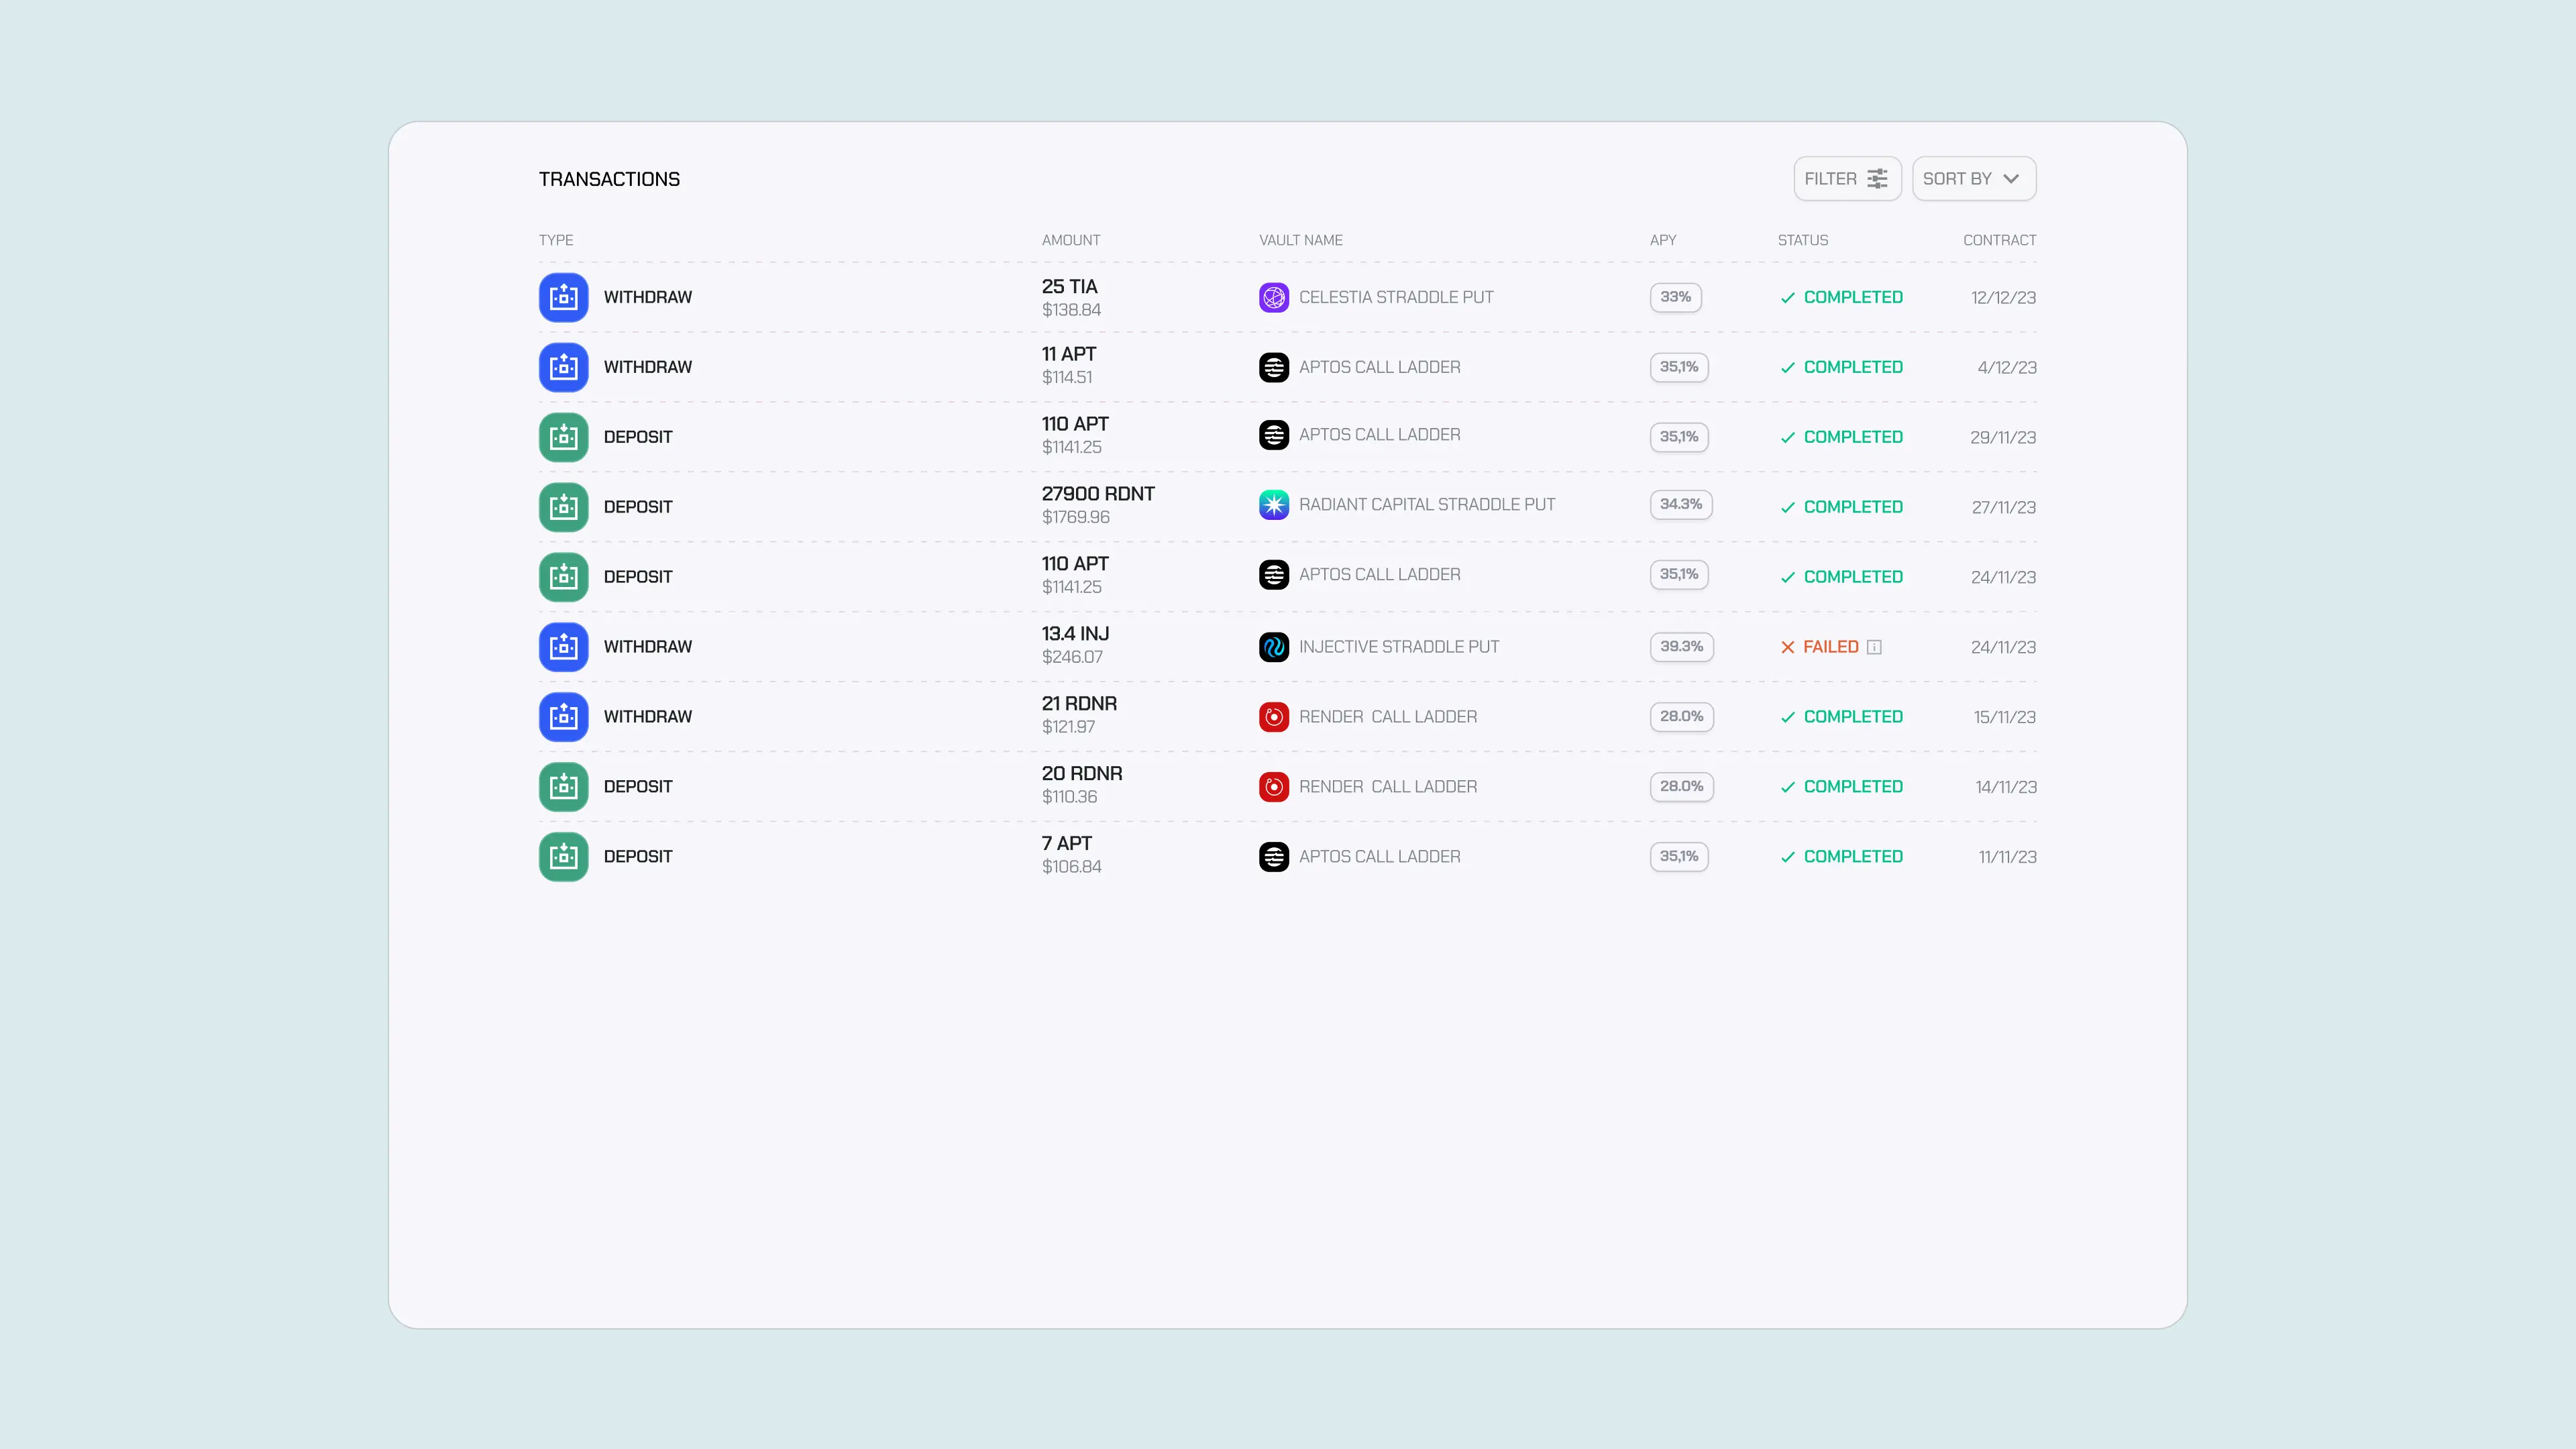Click the Radiant Capital vault logo
The image size is (2576, 1449).
1274,505
